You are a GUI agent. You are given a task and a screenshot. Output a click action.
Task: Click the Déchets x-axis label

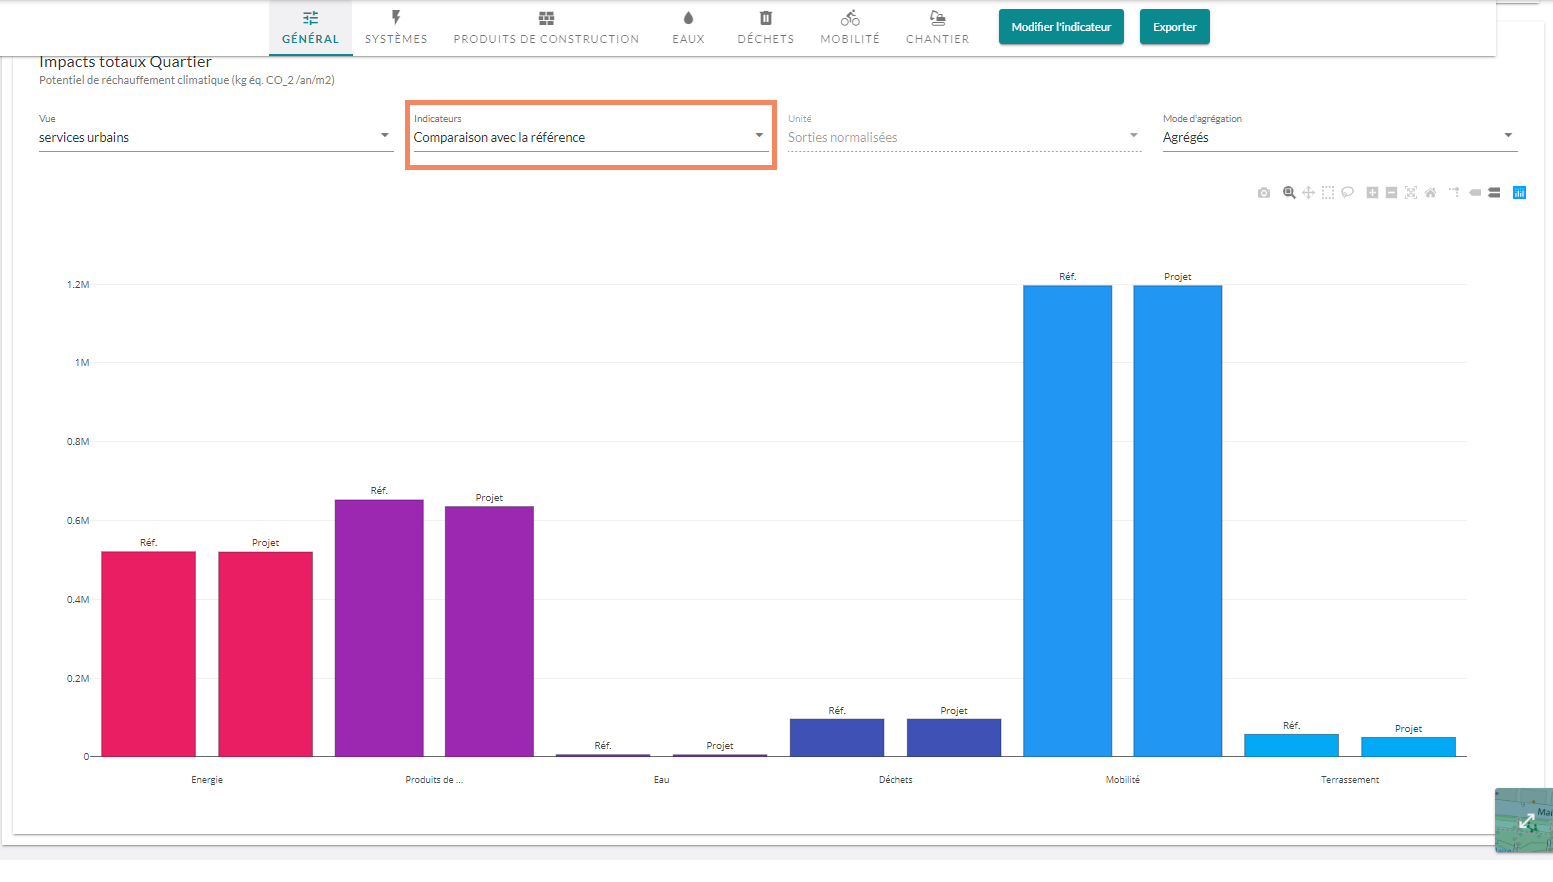tap(895, 780)
